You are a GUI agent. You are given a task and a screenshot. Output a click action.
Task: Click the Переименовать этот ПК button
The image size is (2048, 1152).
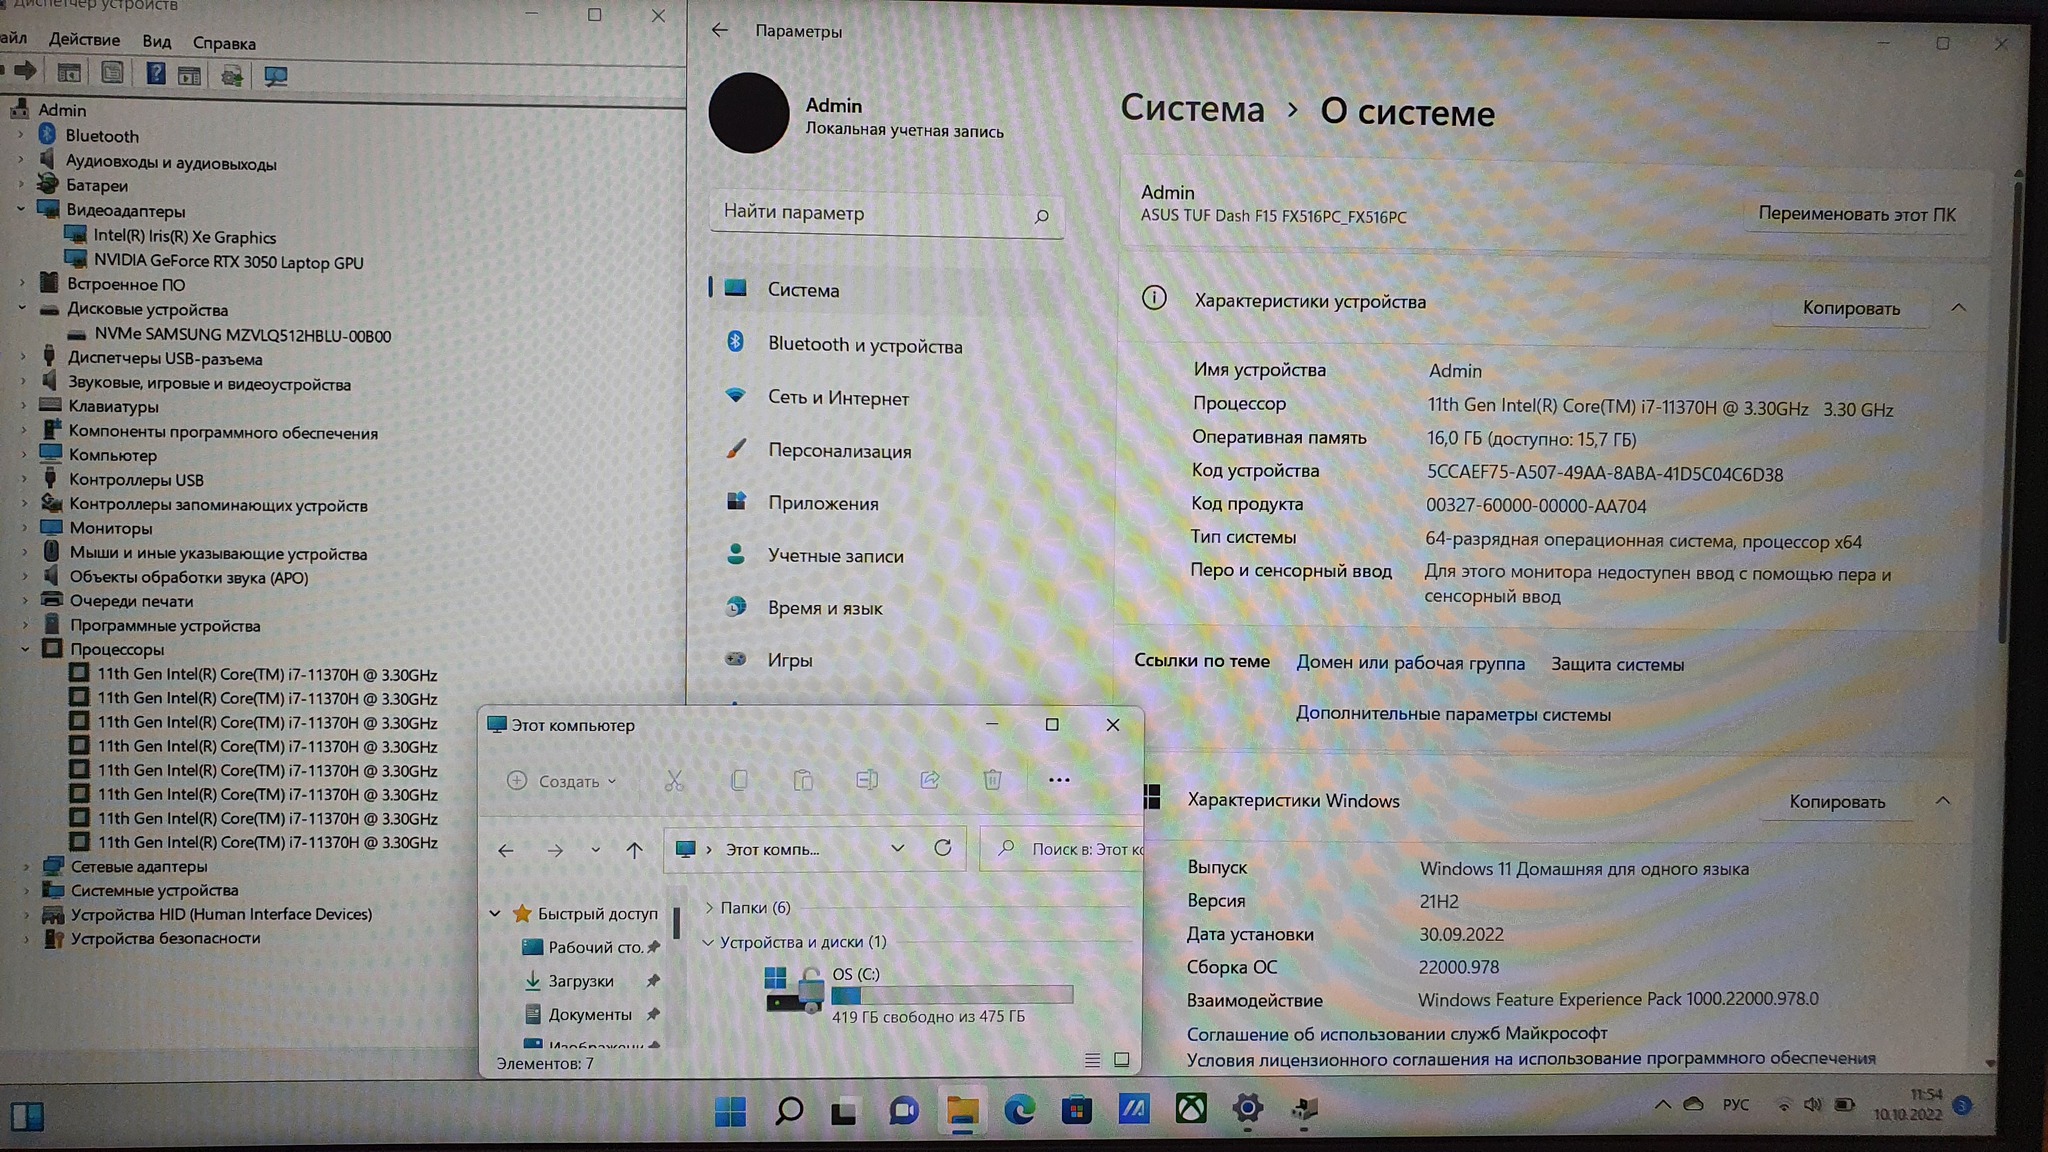[x=1856, y=214]
